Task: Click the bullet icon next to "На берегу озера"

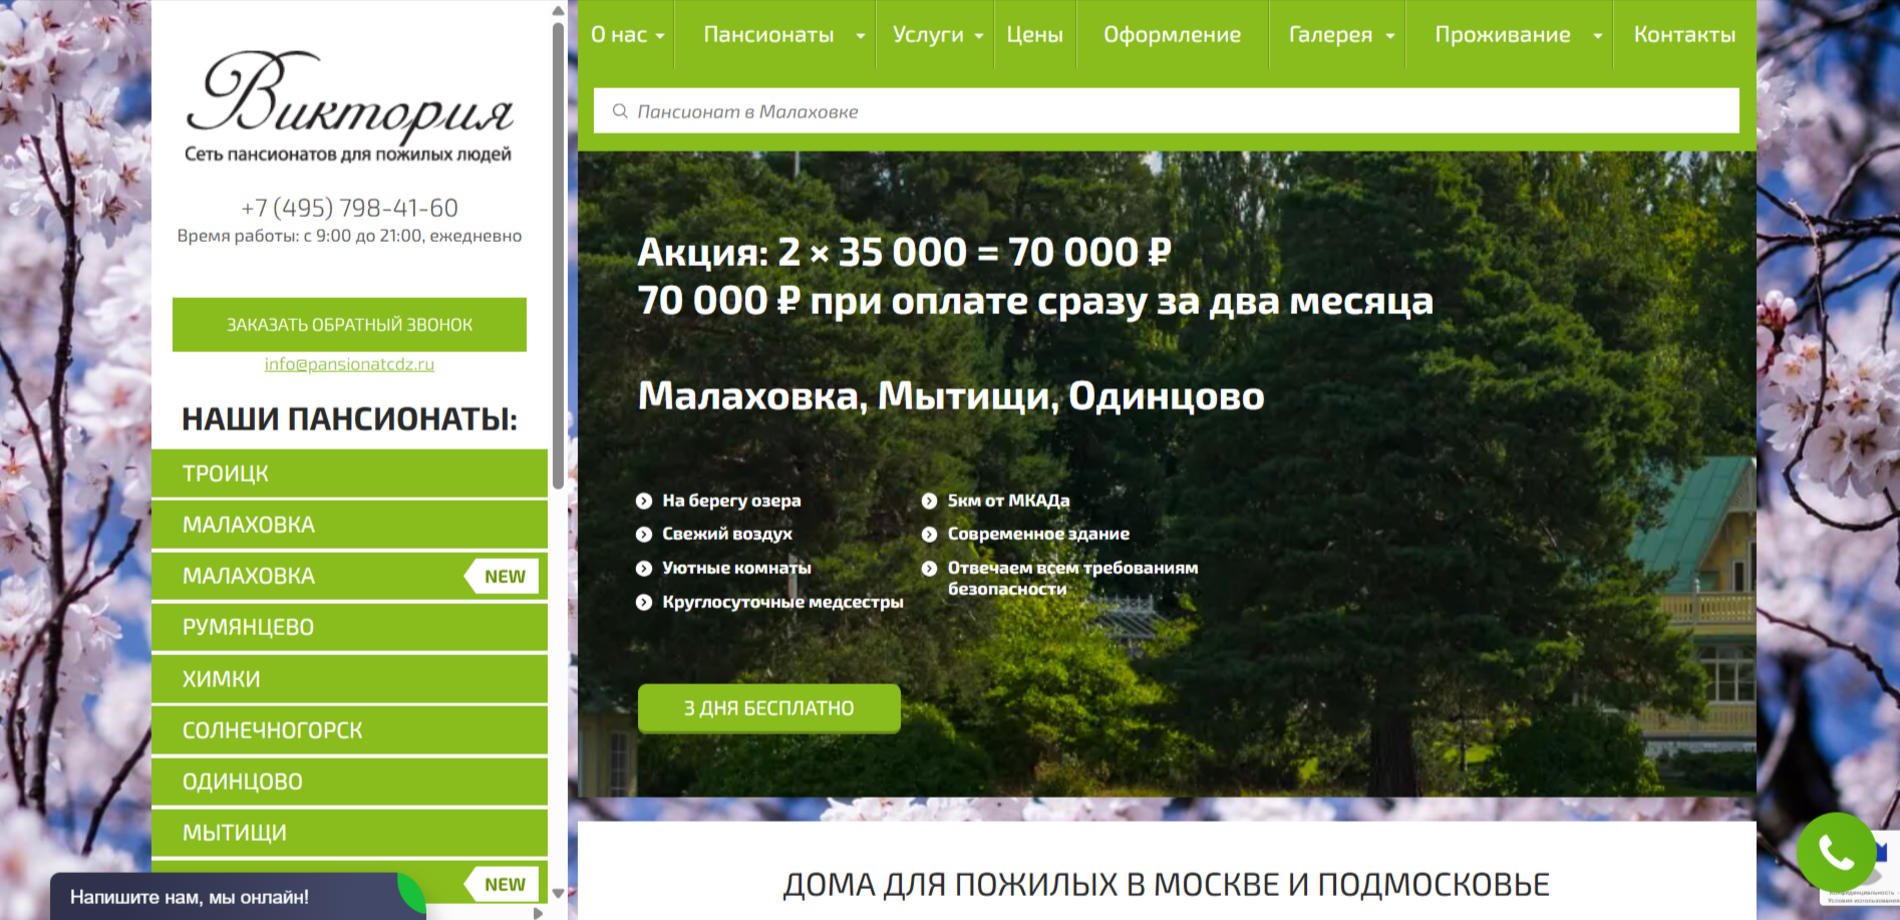Action: coord(644,501)
